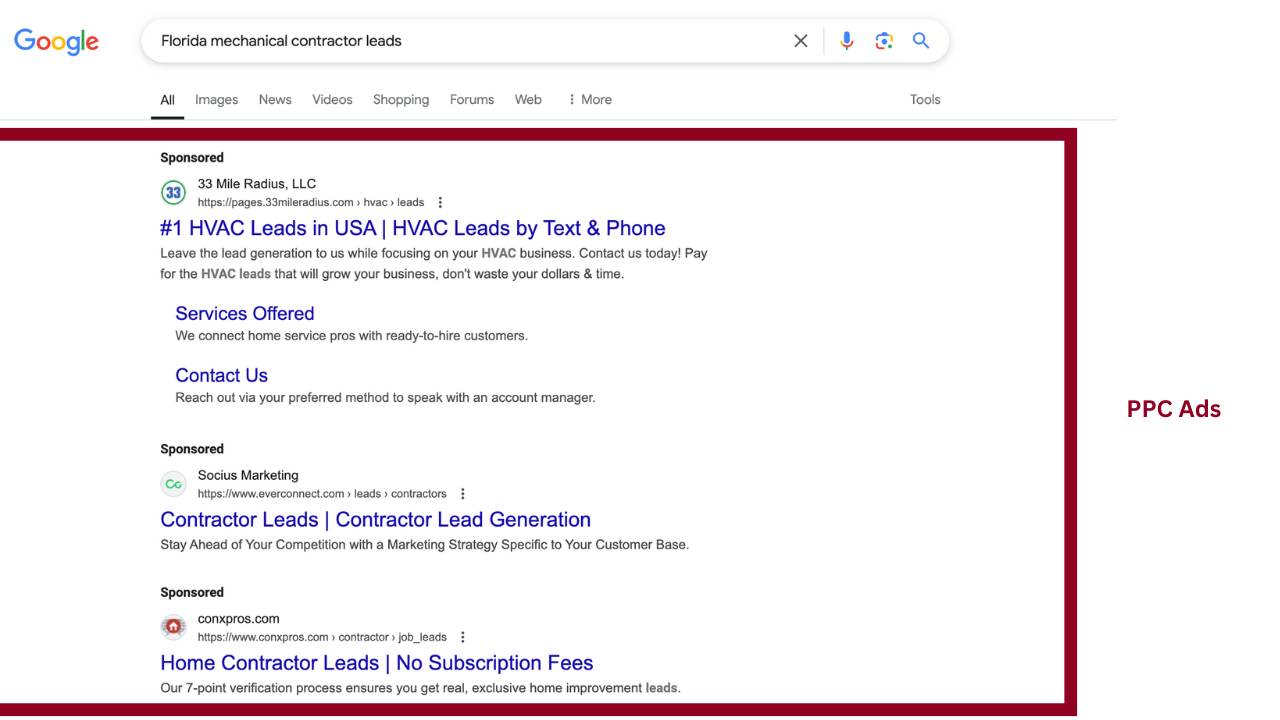The image size is (1280, 720).
Task: Click the 33 Mile Radius favicon
Action: tap(174, 192)
